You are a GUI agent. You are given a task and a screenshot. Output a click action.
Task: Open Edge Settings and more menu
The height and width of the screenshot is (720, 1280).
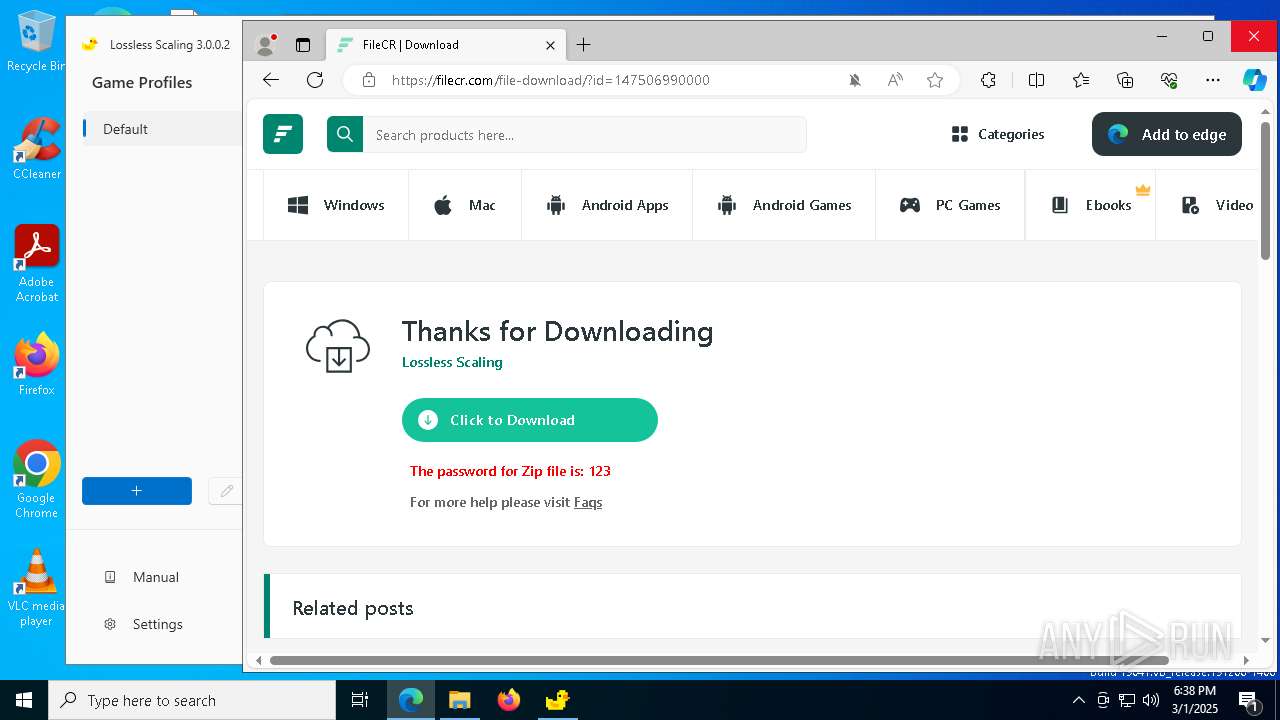pos(1213,80)
